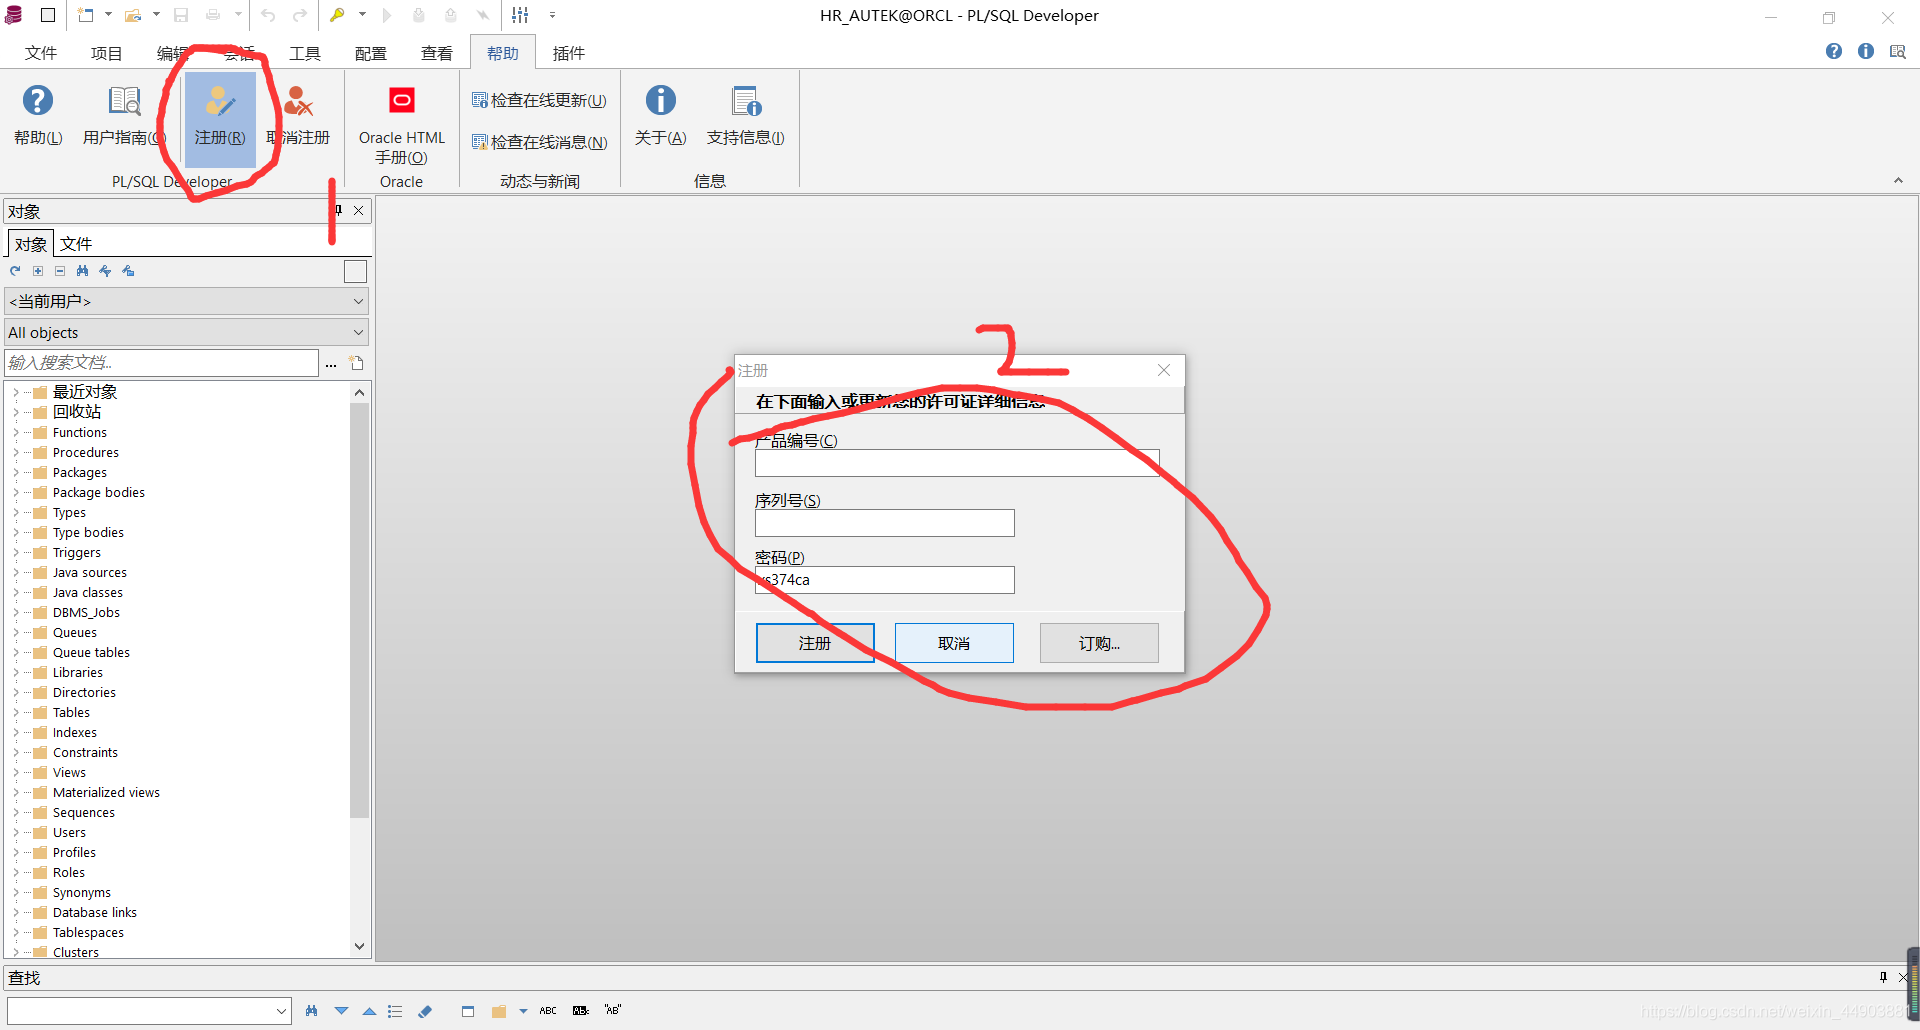This screenshot has height=1030, width=1920.
Task: Click the expand-all plus icon in object browser
Action: (38, 271)
